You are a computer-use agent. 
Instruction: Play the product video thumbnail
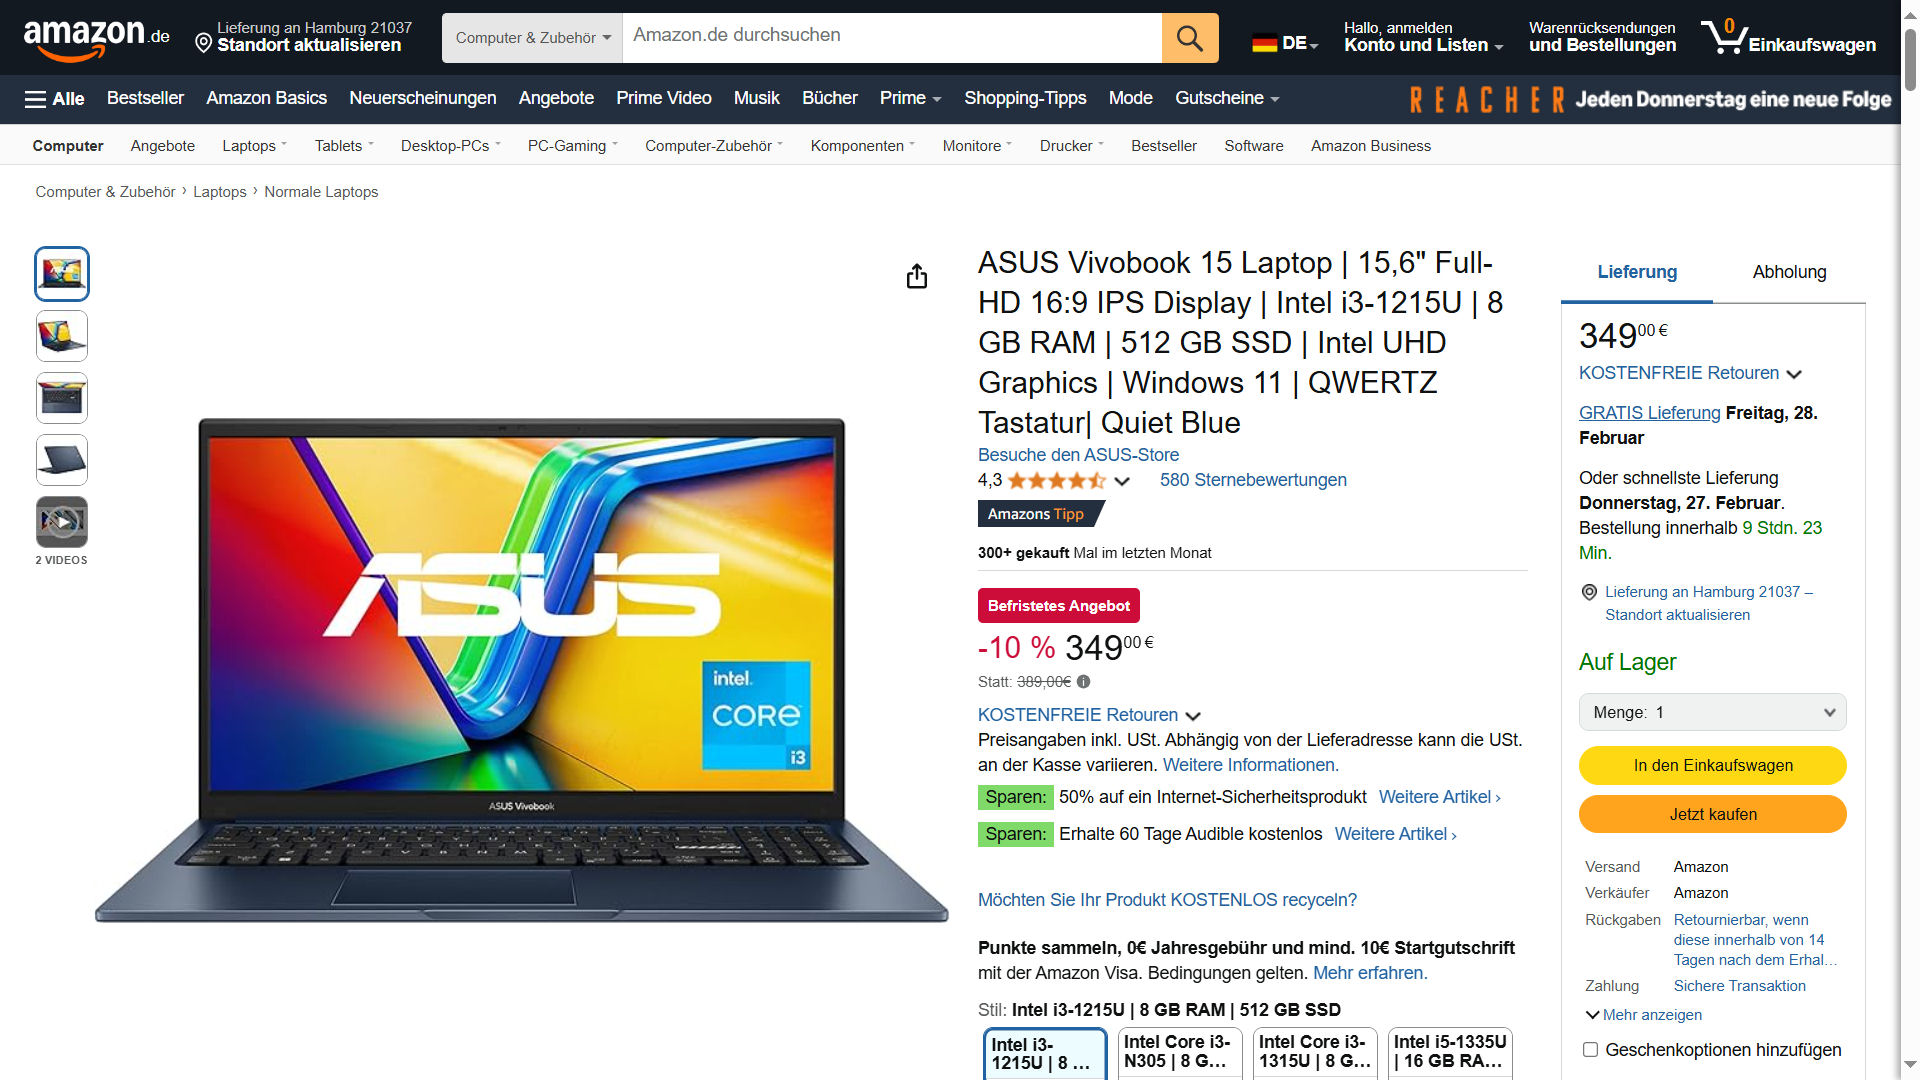pos(62,522)
